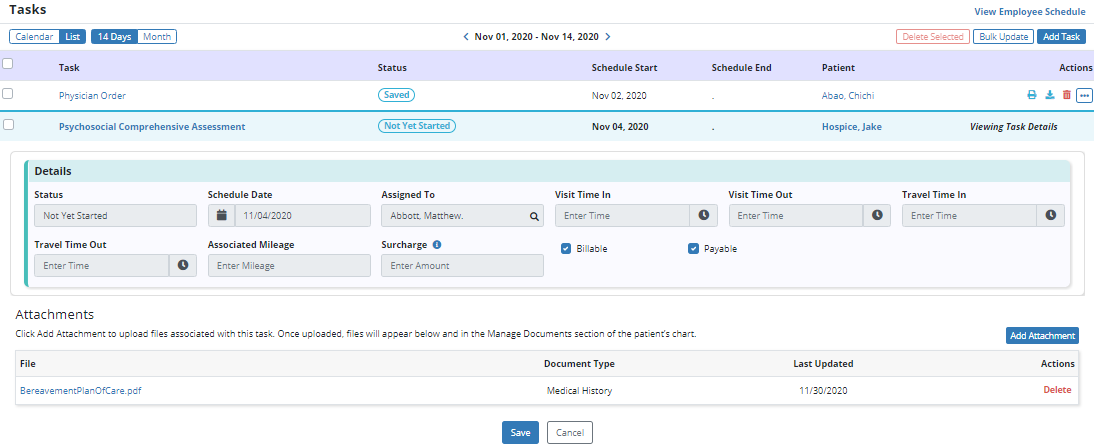Screen dimensions: 1094x444
Task: Open the View Employee Schedule link
Action: click(1029, 12)
